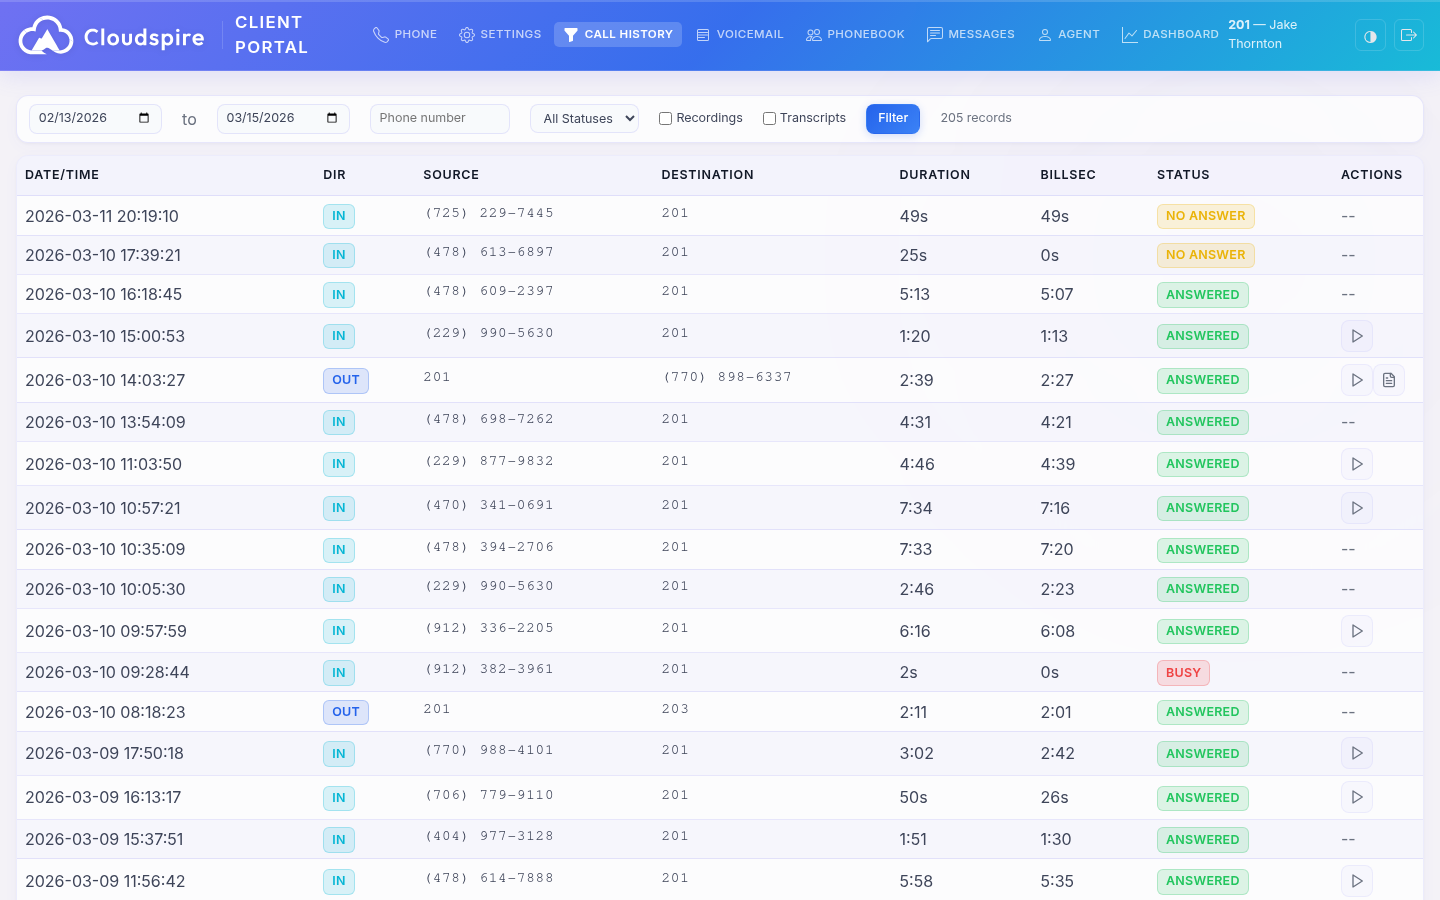Play the recording for the 2026-03-09 17:50:18 call

point(1357,753)
